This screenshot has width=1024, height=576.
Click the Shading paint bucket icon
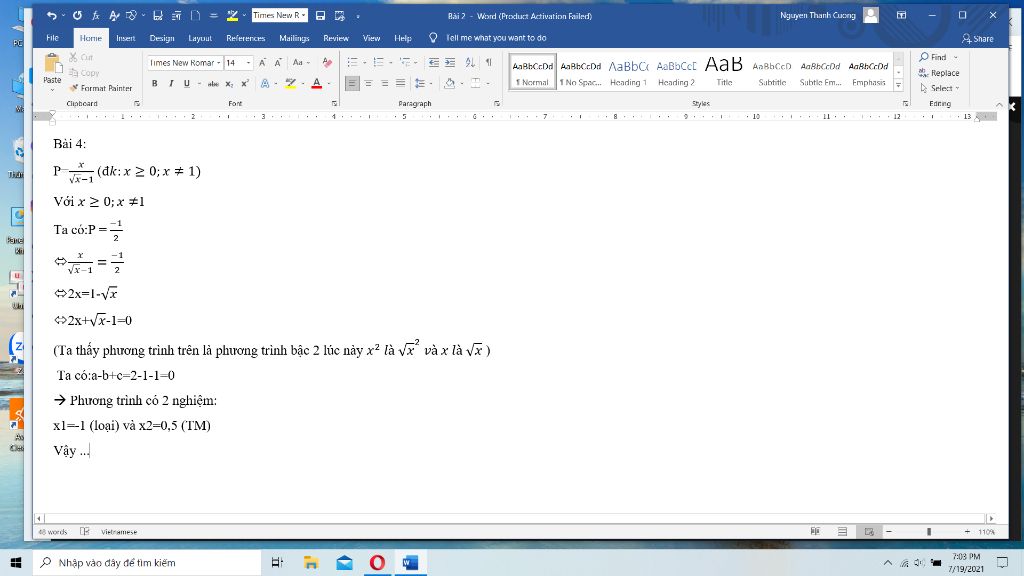click(449, 84)
